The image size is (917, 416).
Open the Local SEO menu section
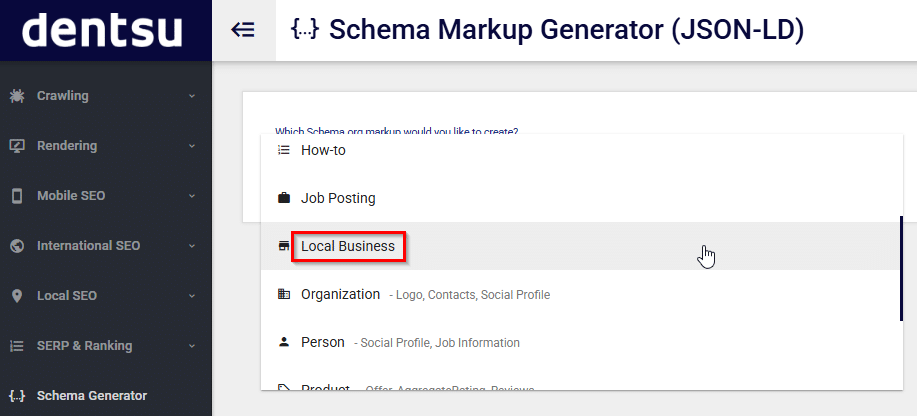coord(106,296)
